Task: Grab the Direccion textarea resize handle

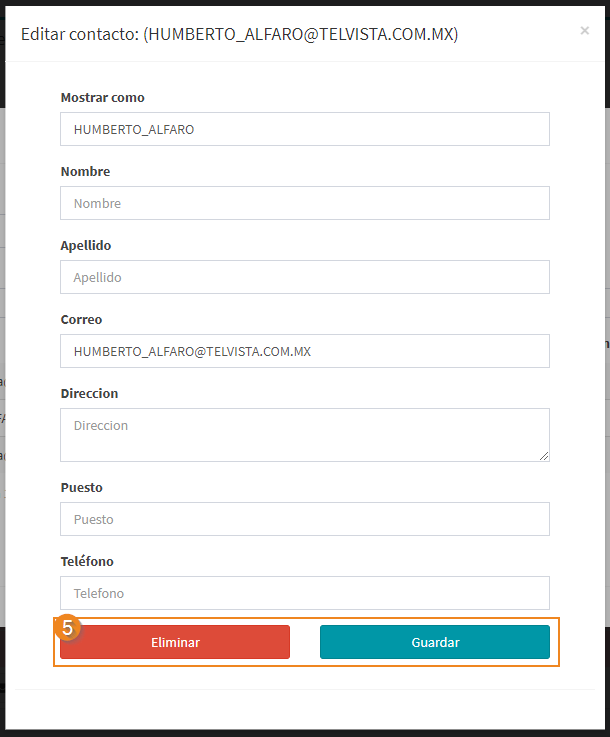Action: pos(544,456)
